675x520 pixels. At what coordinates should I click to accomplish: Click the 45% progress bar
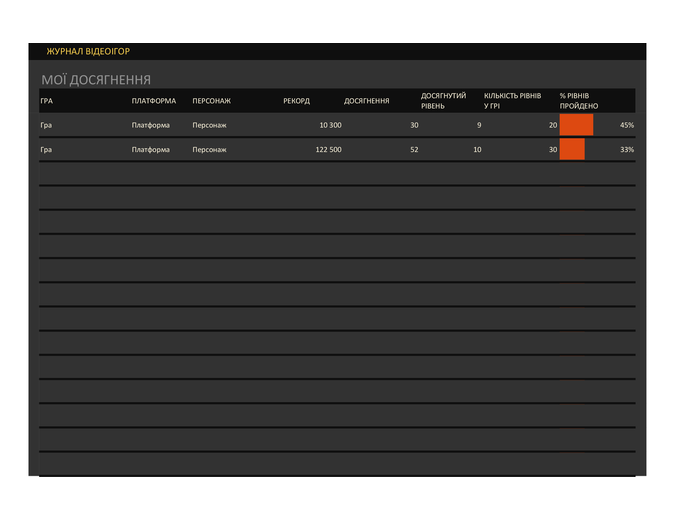click(x=576, y=125)
